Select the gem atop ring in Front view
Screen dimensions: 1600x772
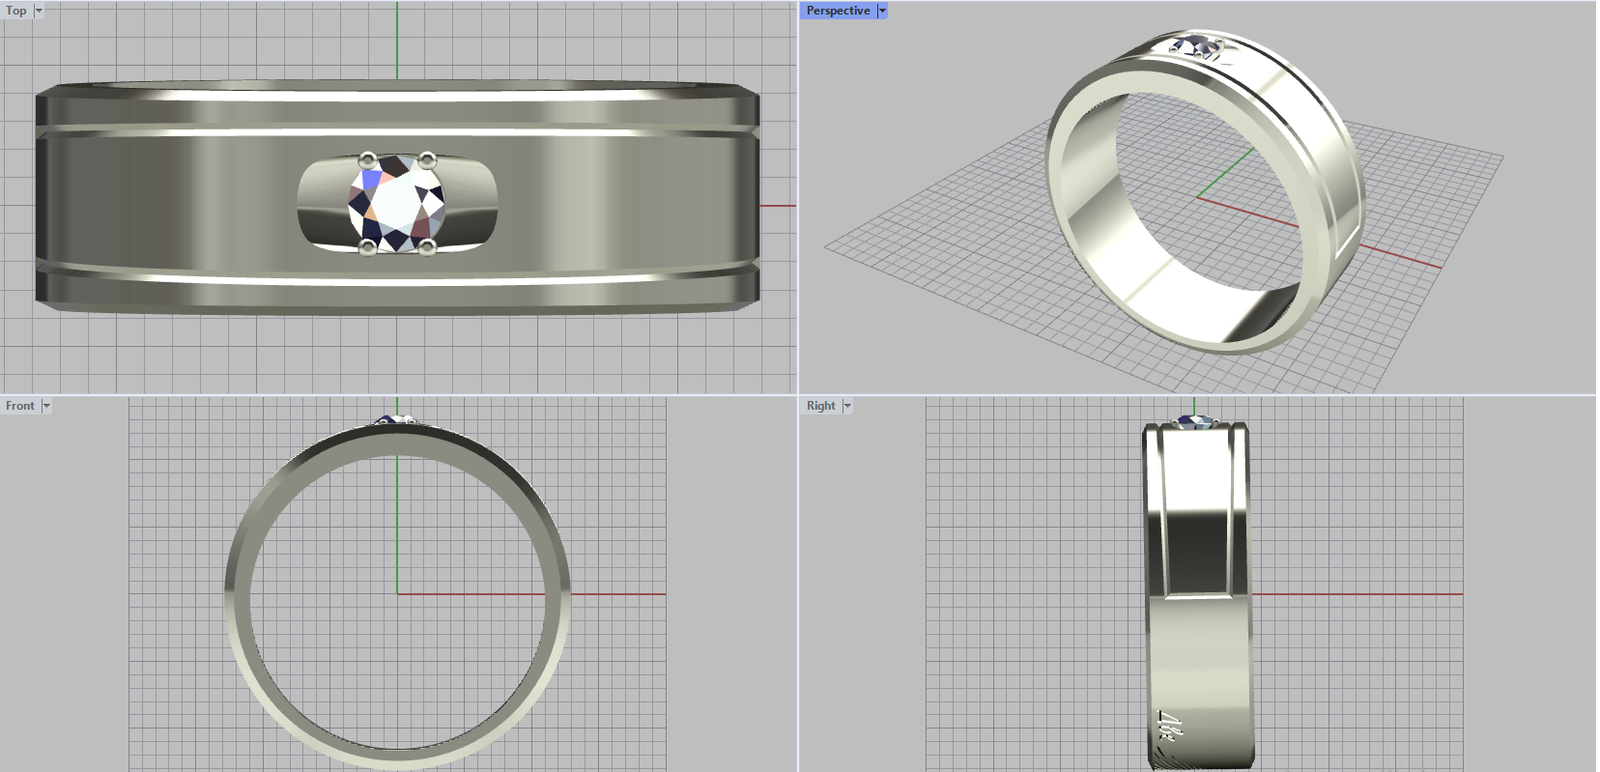click(397, 419)
